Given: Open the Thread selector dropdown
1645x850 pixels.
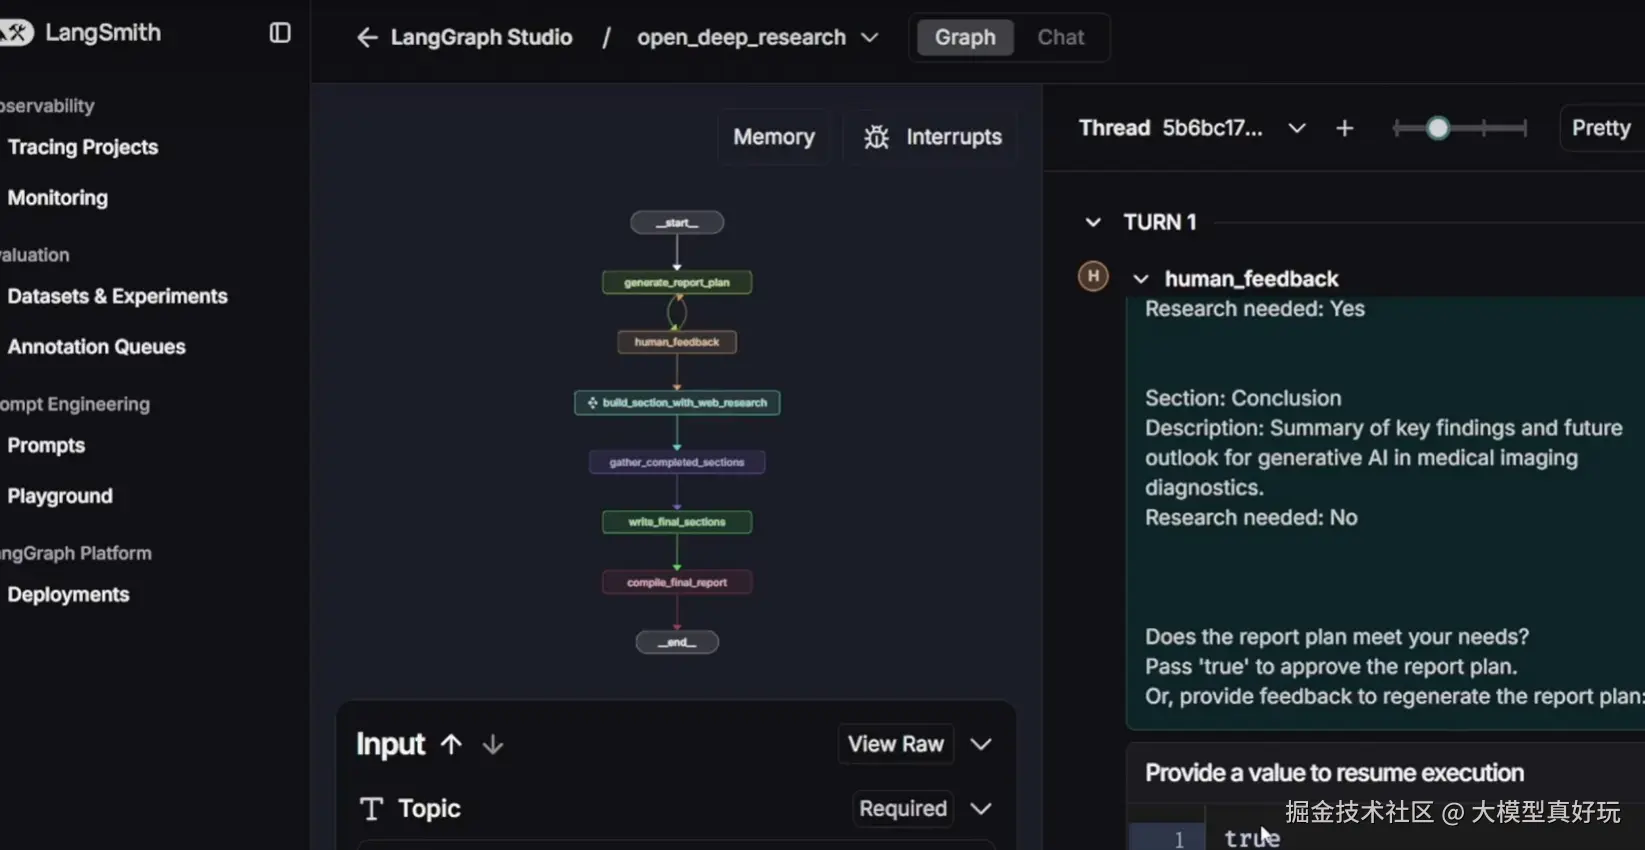Looking at the screenshot, I should [x=1297, y=128].
